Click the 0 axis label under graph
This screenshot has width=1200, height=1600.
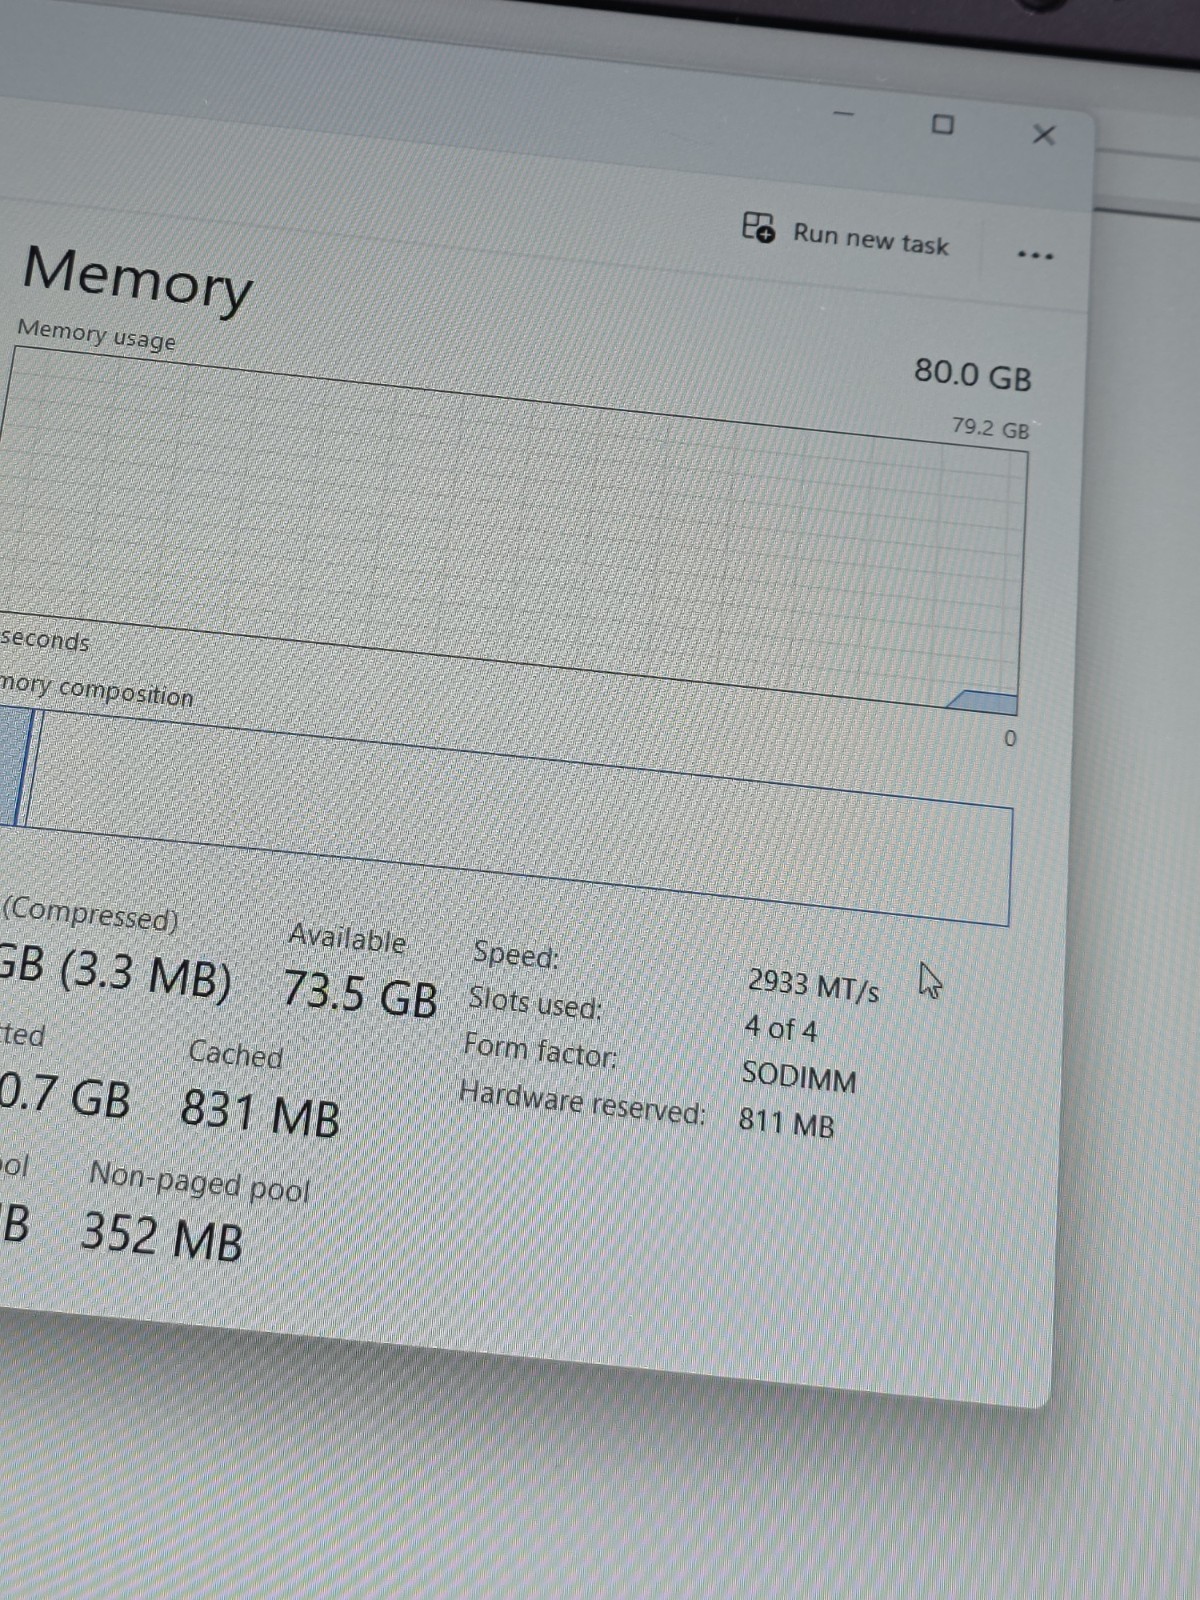coord(1009,738)
